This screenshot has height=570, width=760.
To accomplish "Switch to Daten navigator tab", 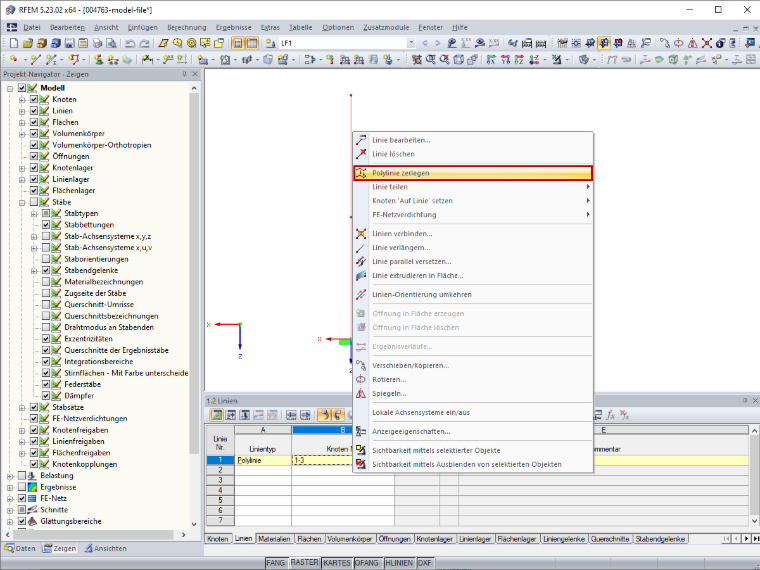I will pos(20,548).
